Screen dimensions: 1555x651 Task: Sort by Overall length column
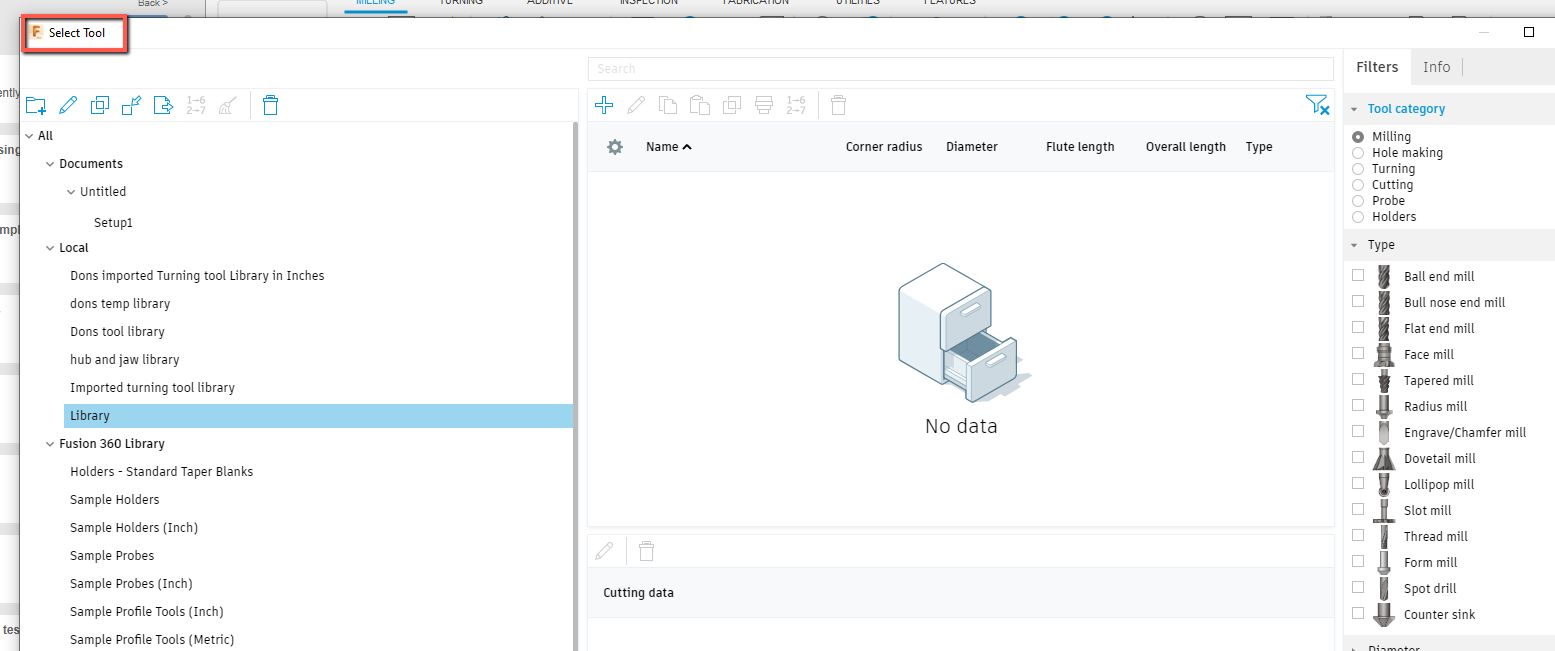1186,147
